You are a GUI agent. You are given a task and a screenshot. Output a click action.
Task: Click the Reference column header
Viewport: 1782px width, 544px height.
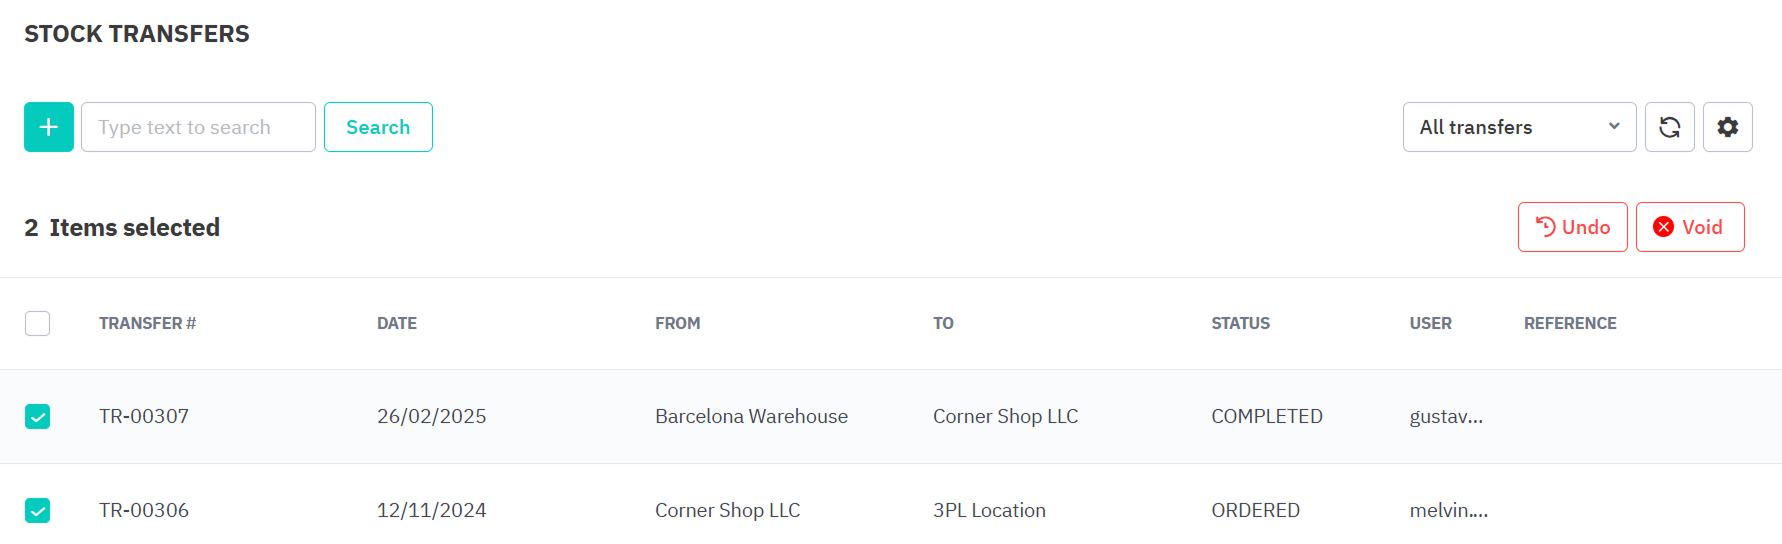1570,323
